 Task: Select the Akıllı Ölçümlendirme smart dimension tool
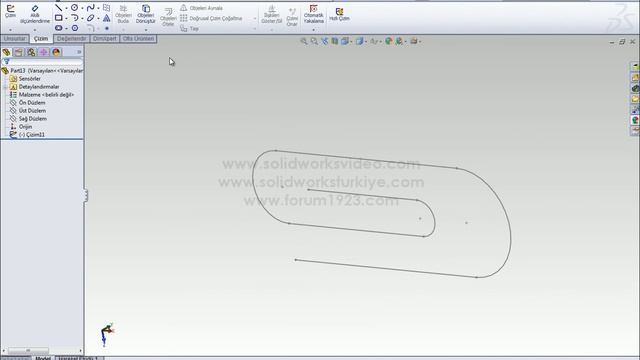pyautogui.click(x=35, y=14)
